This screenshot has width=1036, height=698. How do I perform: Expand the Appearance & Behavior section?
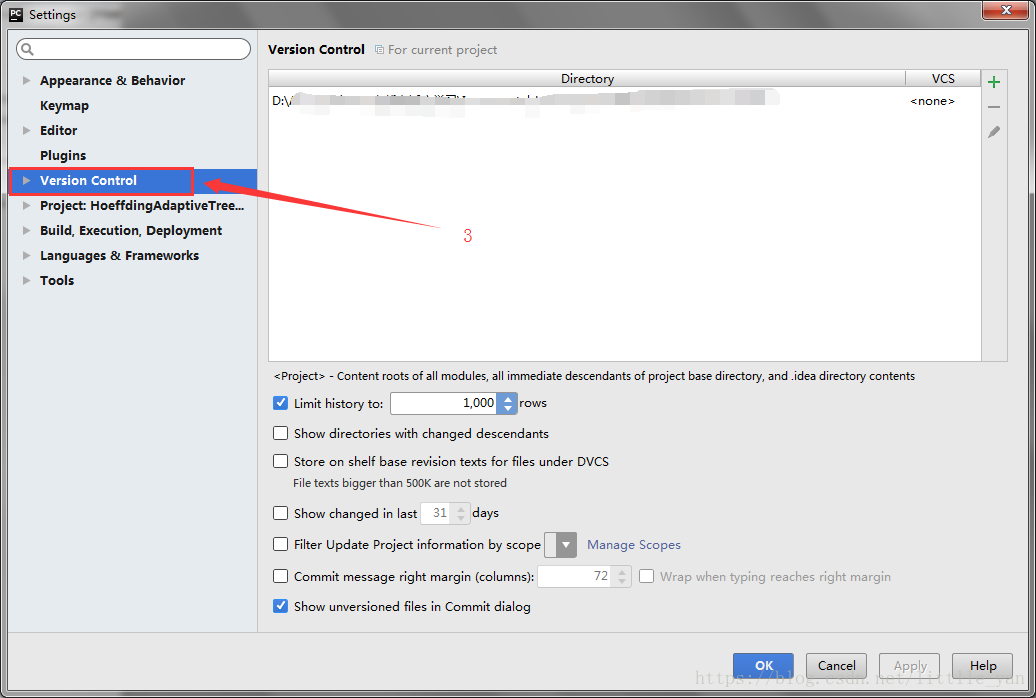pos(24,80)
